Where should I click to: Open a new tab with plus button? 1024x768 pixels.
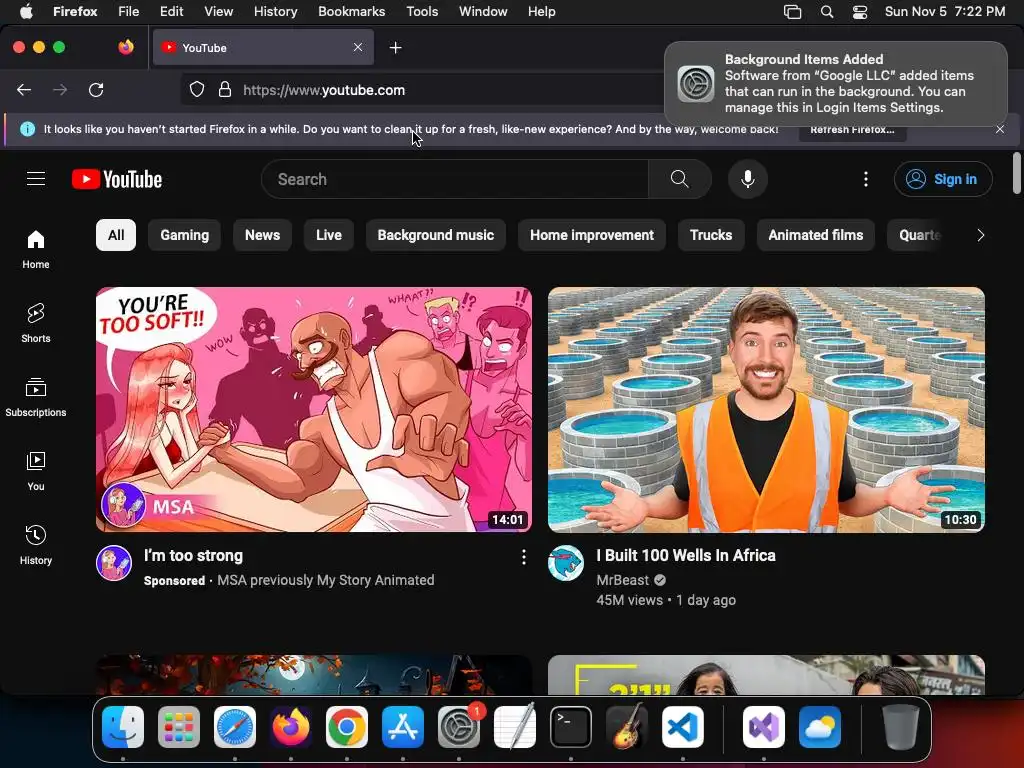click(x=395, y=48)
